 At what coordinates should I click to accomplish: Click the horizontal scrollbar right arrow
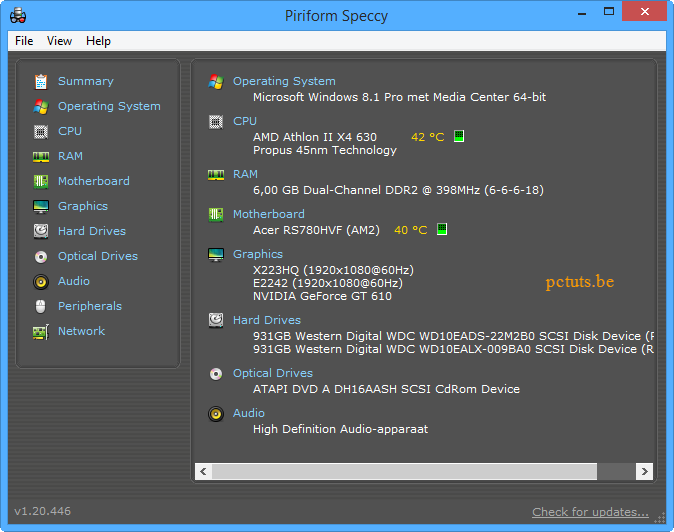tap(645, 471)
